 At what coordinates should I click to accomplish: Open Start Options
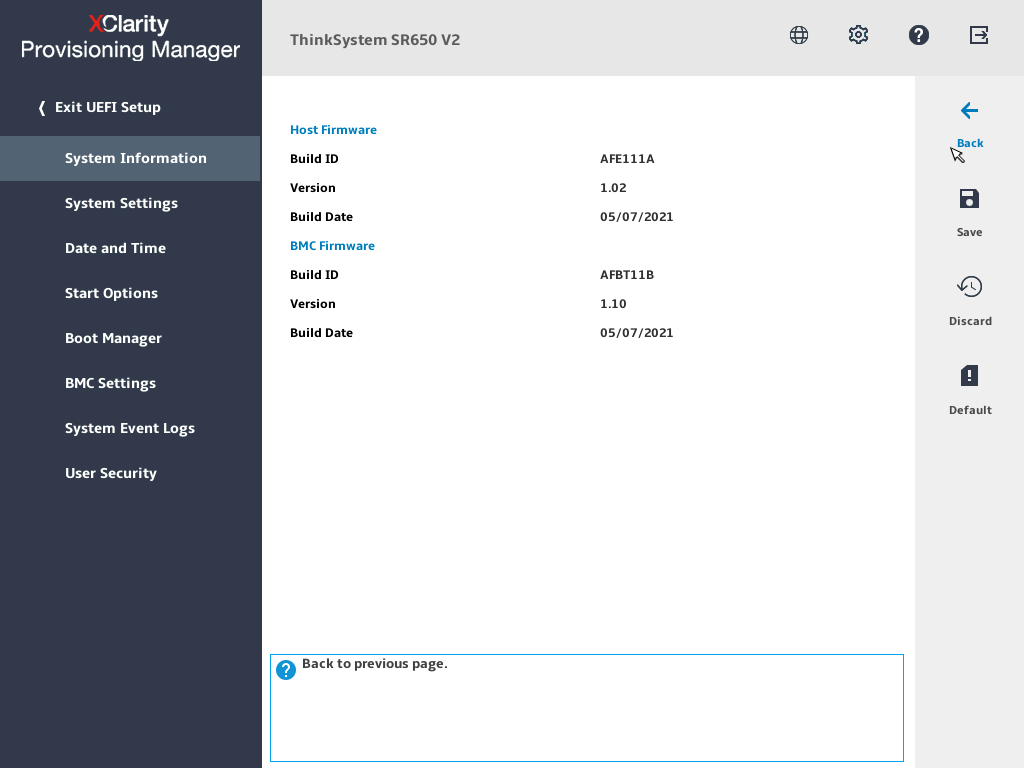coord(112,293)
